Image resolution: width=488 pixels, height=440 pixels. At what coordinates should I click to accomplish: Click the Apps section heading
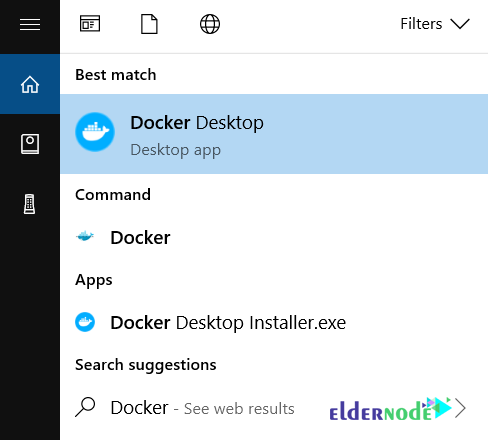tap(94, 280)
